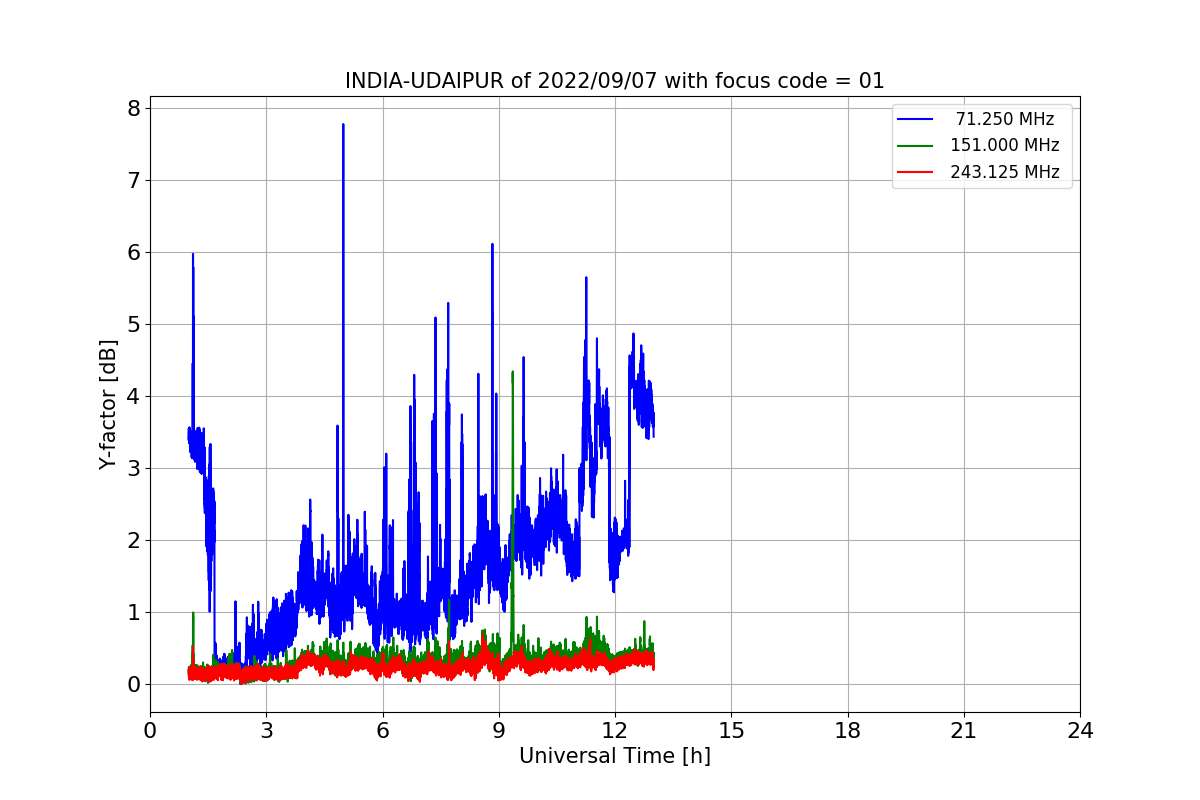Click the green spike peak near 4.3 dB

tap(513, 372)
